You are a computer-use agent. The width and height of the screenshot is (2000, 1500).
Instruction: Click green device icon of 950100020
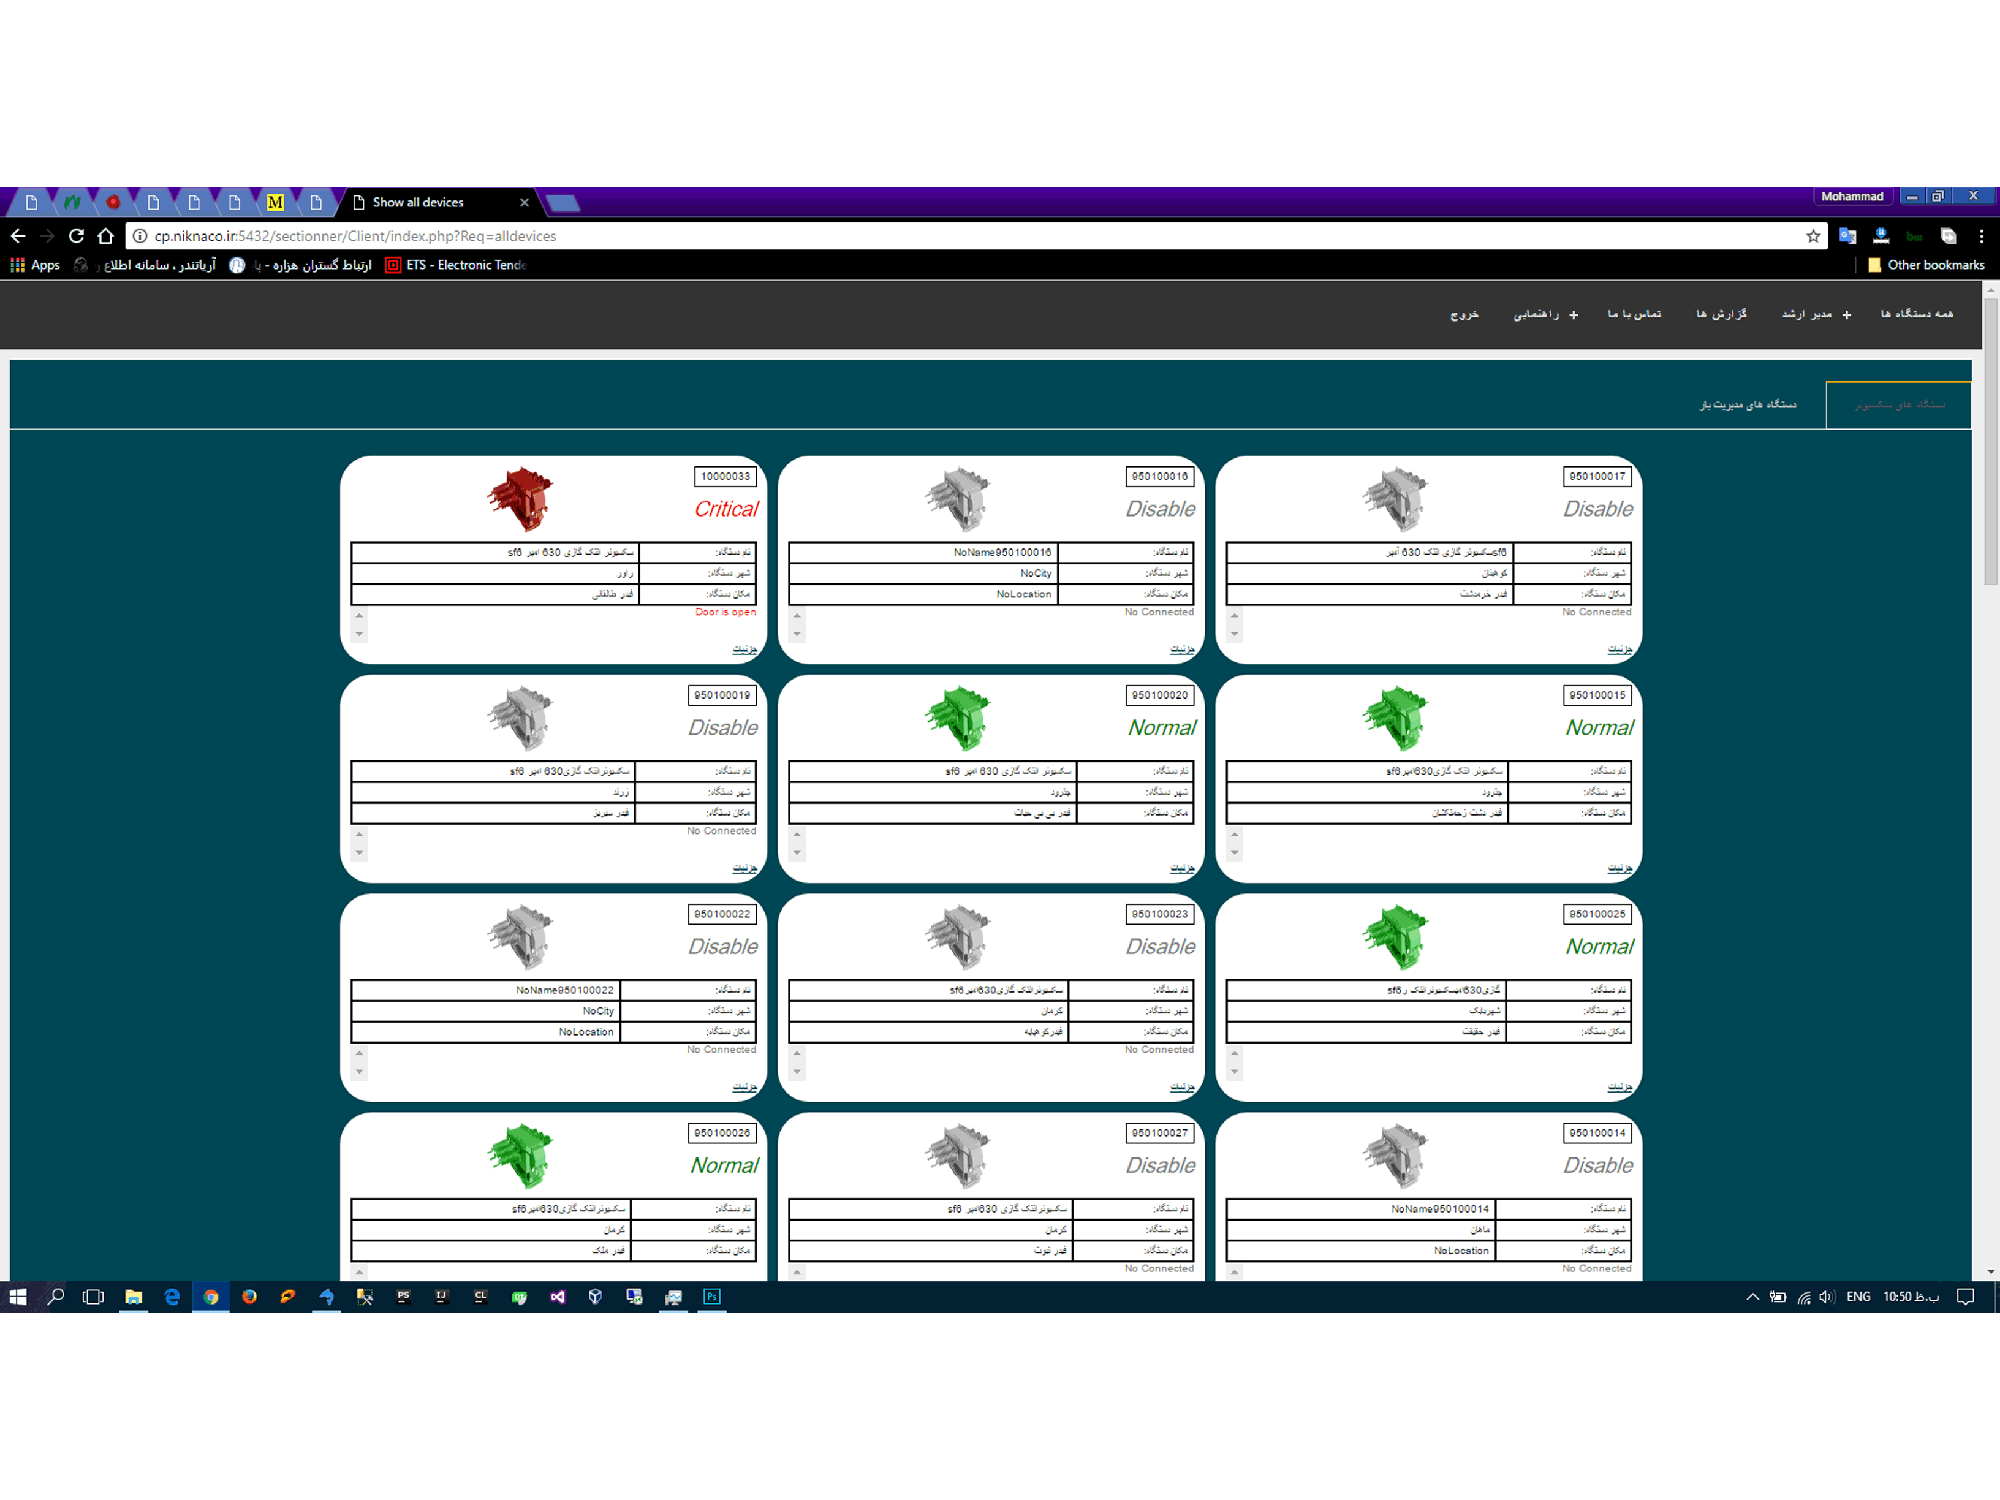click(958, 717)
